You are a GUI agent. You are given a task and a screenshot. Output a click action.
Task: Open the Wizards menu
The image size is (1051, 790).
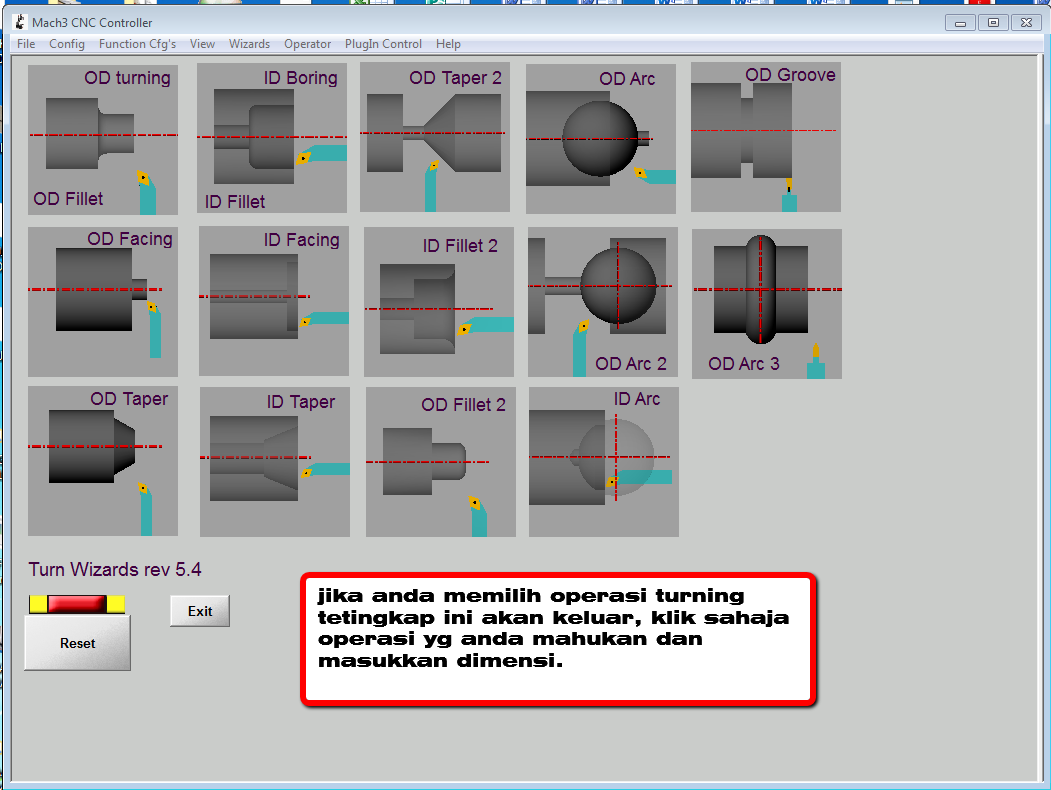(x=249, y=44)
